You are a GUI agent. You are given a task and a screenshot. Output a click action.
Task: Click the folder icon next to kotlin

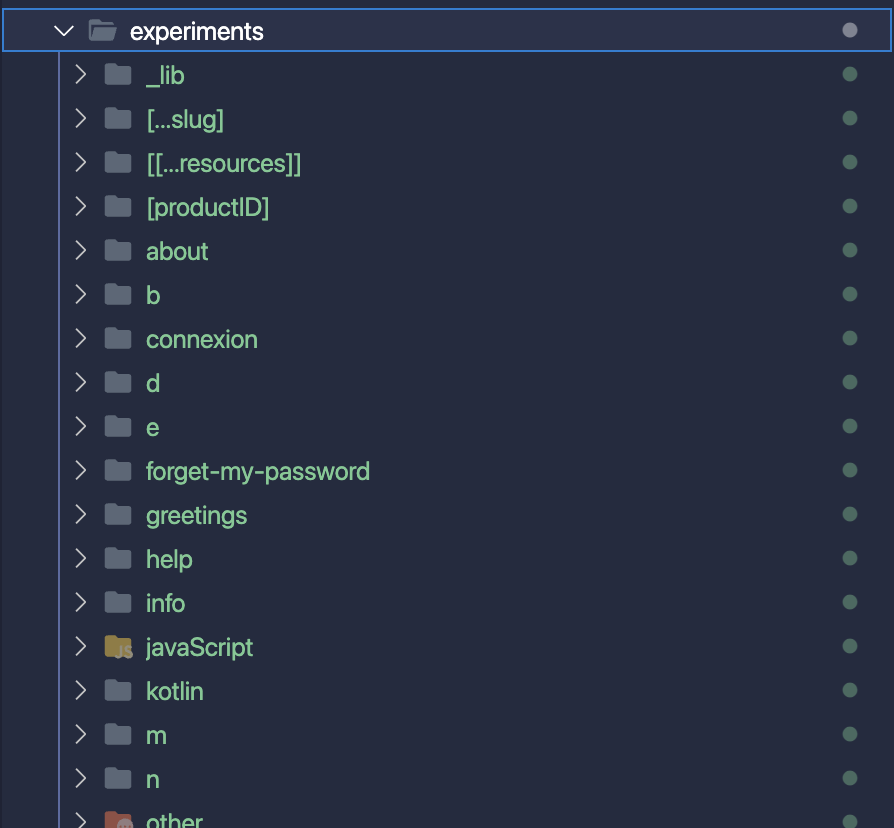[x=118, y=691]
